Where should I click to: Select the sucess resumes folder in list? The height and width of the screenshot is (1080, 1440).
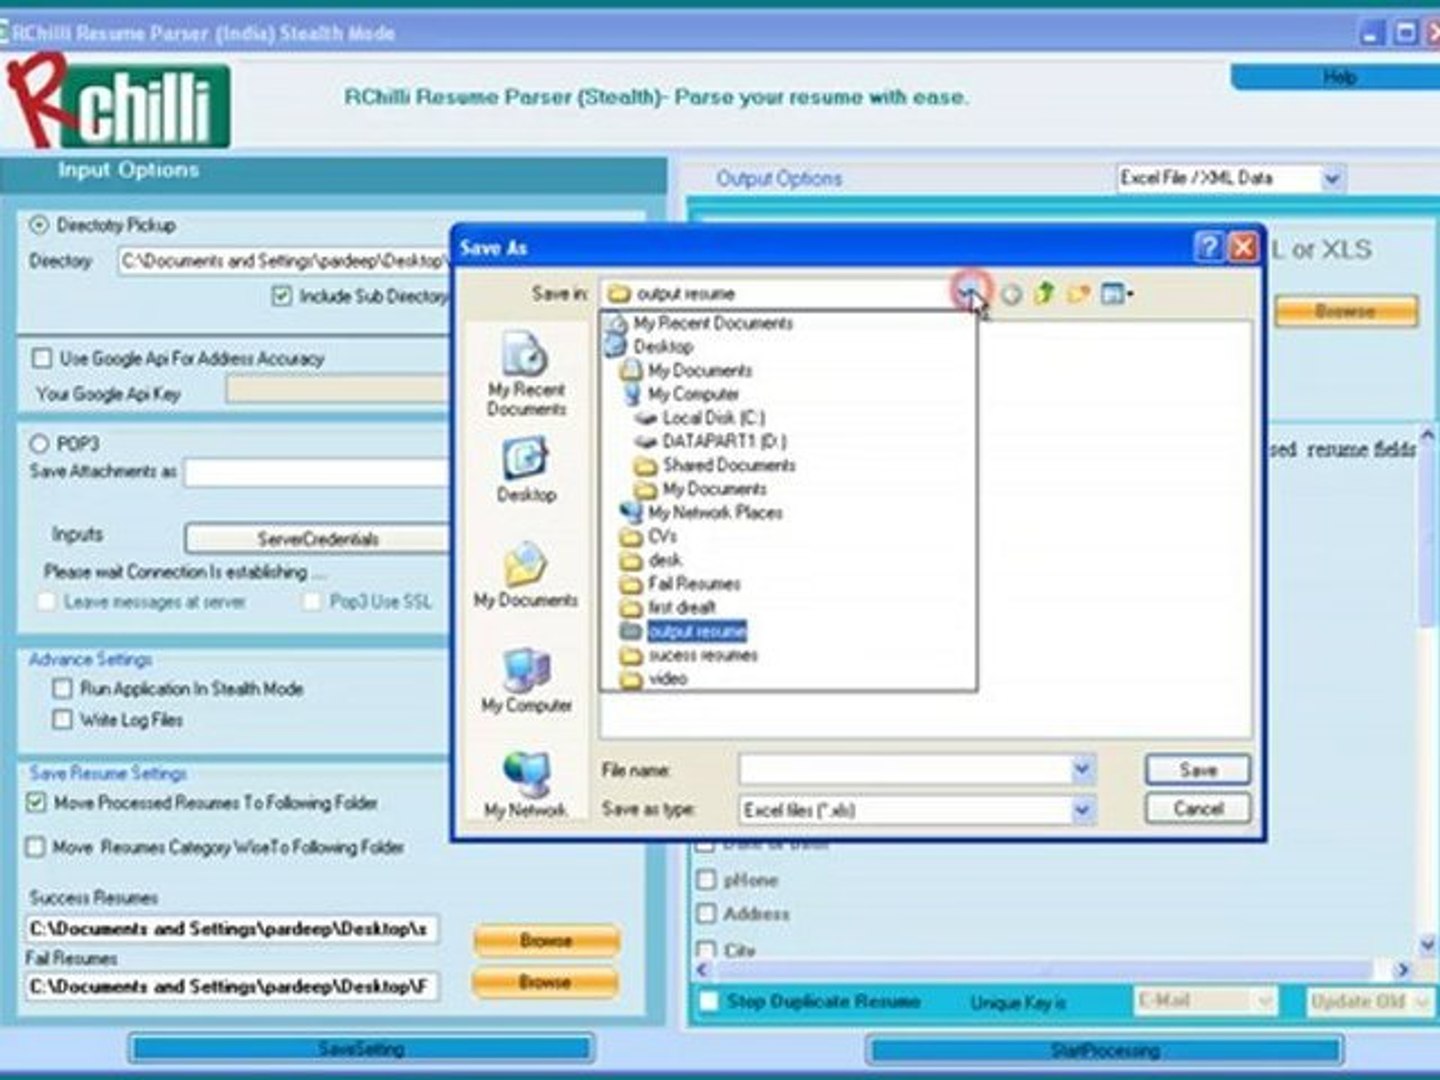(x=689, y=655)
